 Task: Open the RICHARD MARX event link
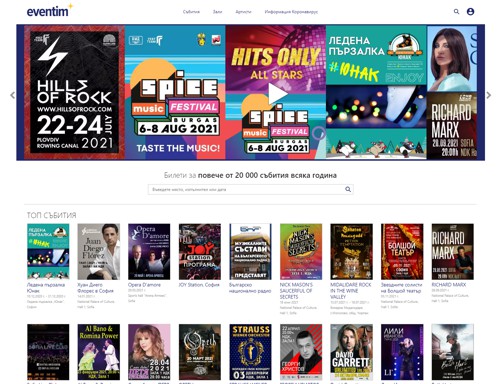click(449, 285)
